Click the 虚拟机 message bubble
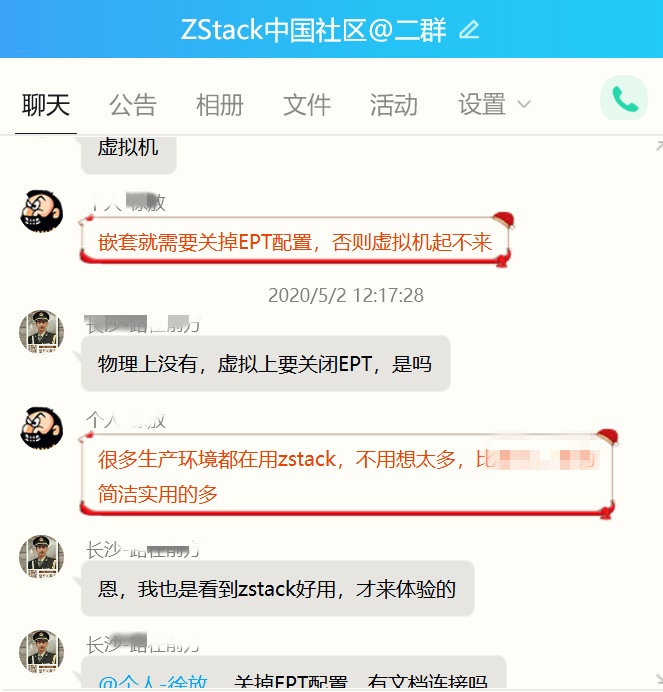663x692 pixels. (128, 154)
